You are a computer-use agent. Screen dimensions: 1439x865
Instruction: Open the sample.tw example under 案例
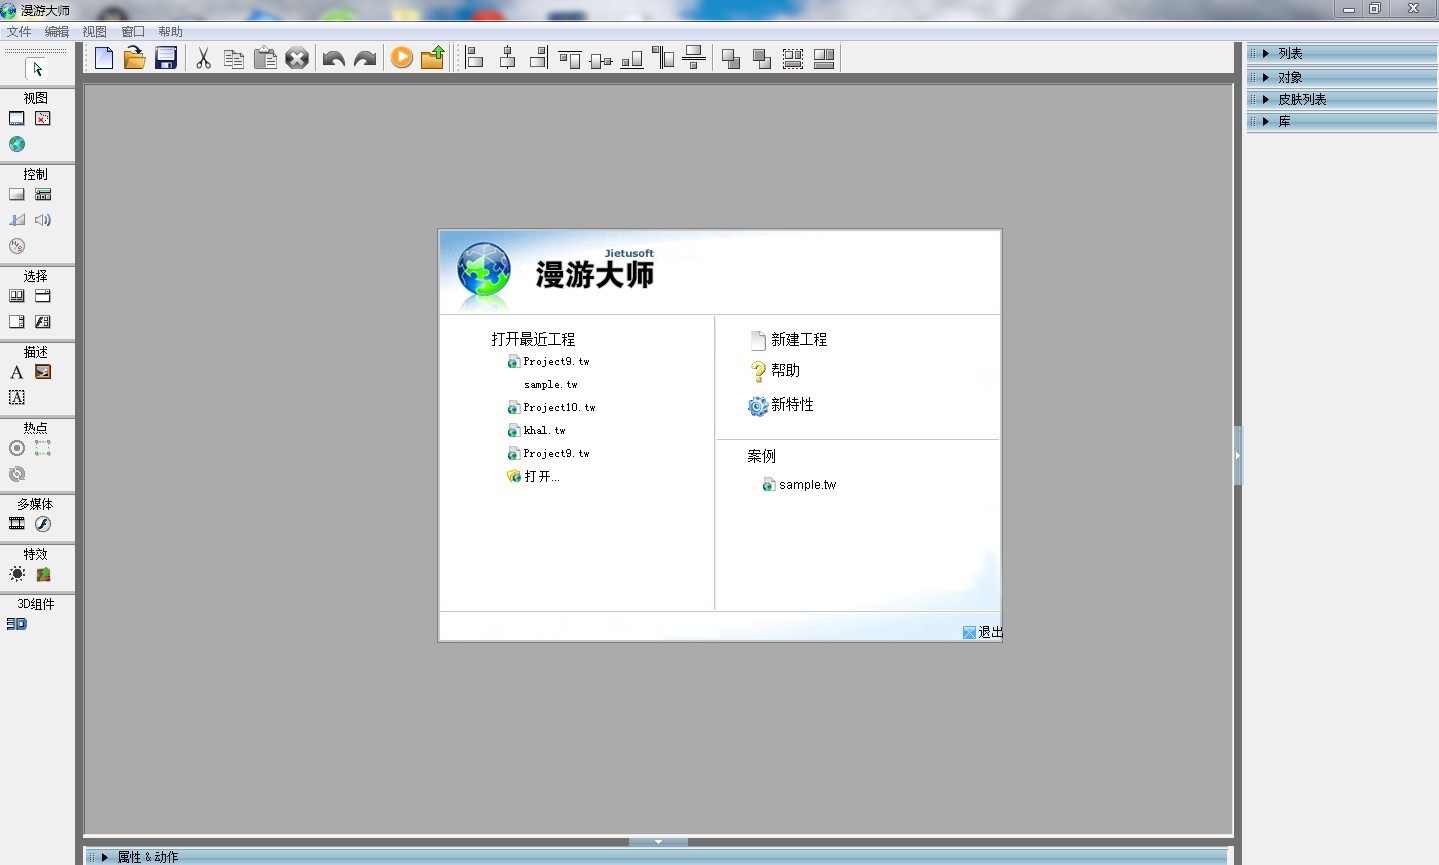pos(799,485)
